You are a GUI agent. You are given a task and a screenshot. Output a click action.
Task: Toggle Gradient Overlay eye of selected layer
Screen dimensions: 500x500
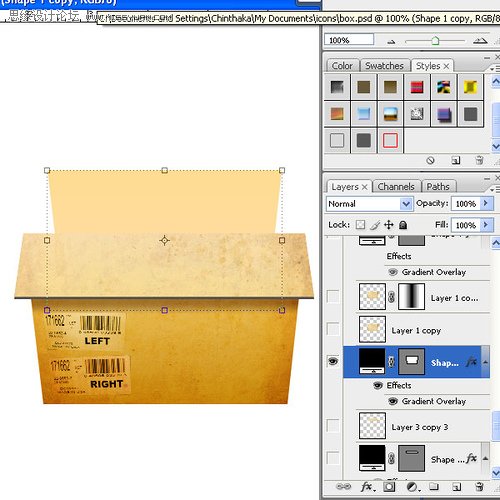pos(393,401)
